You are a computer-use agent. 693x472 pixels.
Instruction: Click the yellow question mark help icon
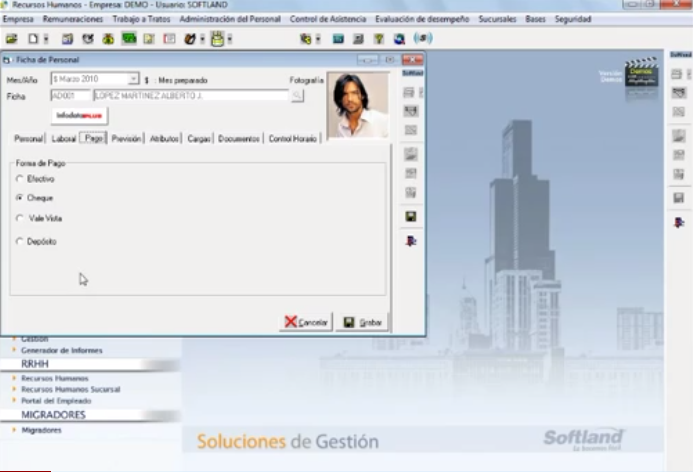(x=379, y=39)
